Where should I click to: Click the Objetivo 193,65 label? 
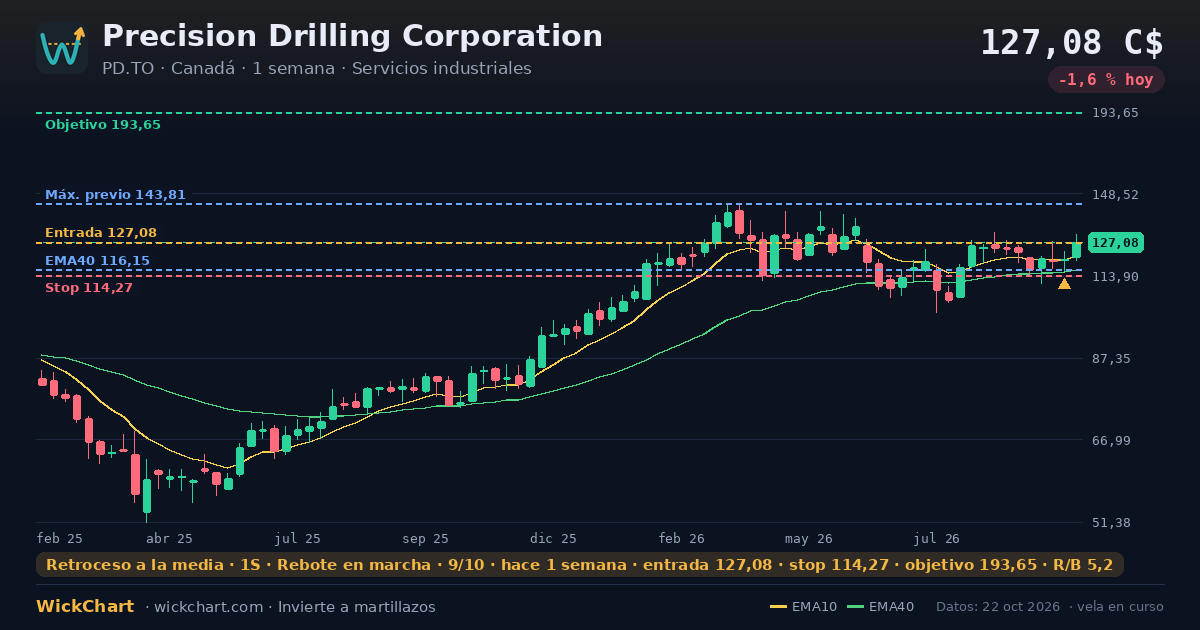coord(102,125)
